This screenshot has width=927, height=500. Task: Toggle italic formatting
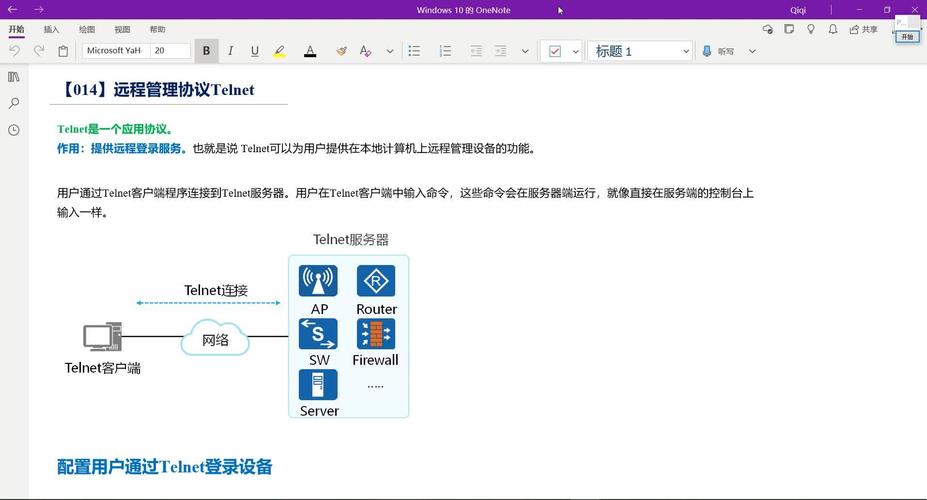point(231,51)
